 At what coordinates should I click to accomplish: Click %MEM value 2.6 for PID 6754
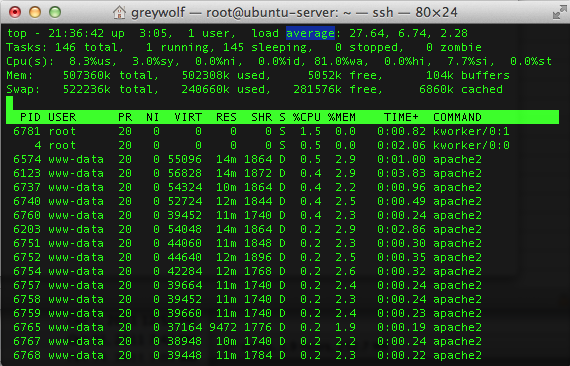click(x=345, y=271)
